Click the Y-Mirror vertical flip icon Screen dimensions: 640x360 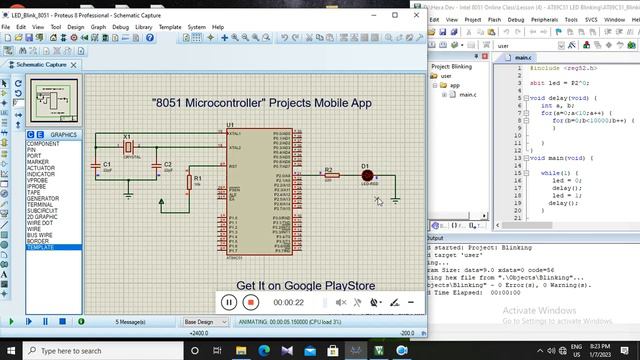click(x=18, y=125)
